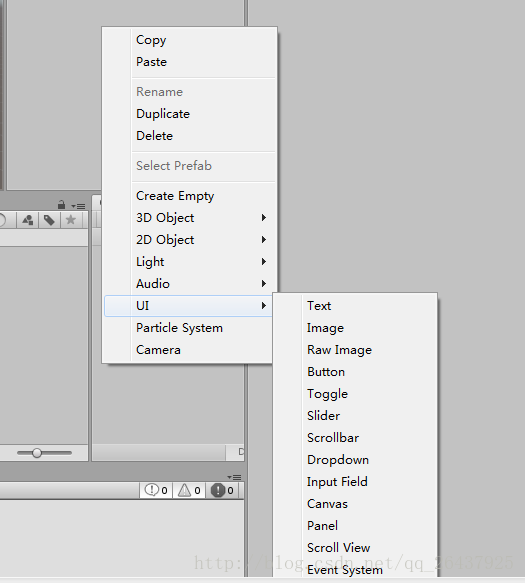The image size is (525, 583).
Task: Expand the 2D Object submenu
Action: click(190, 239)
